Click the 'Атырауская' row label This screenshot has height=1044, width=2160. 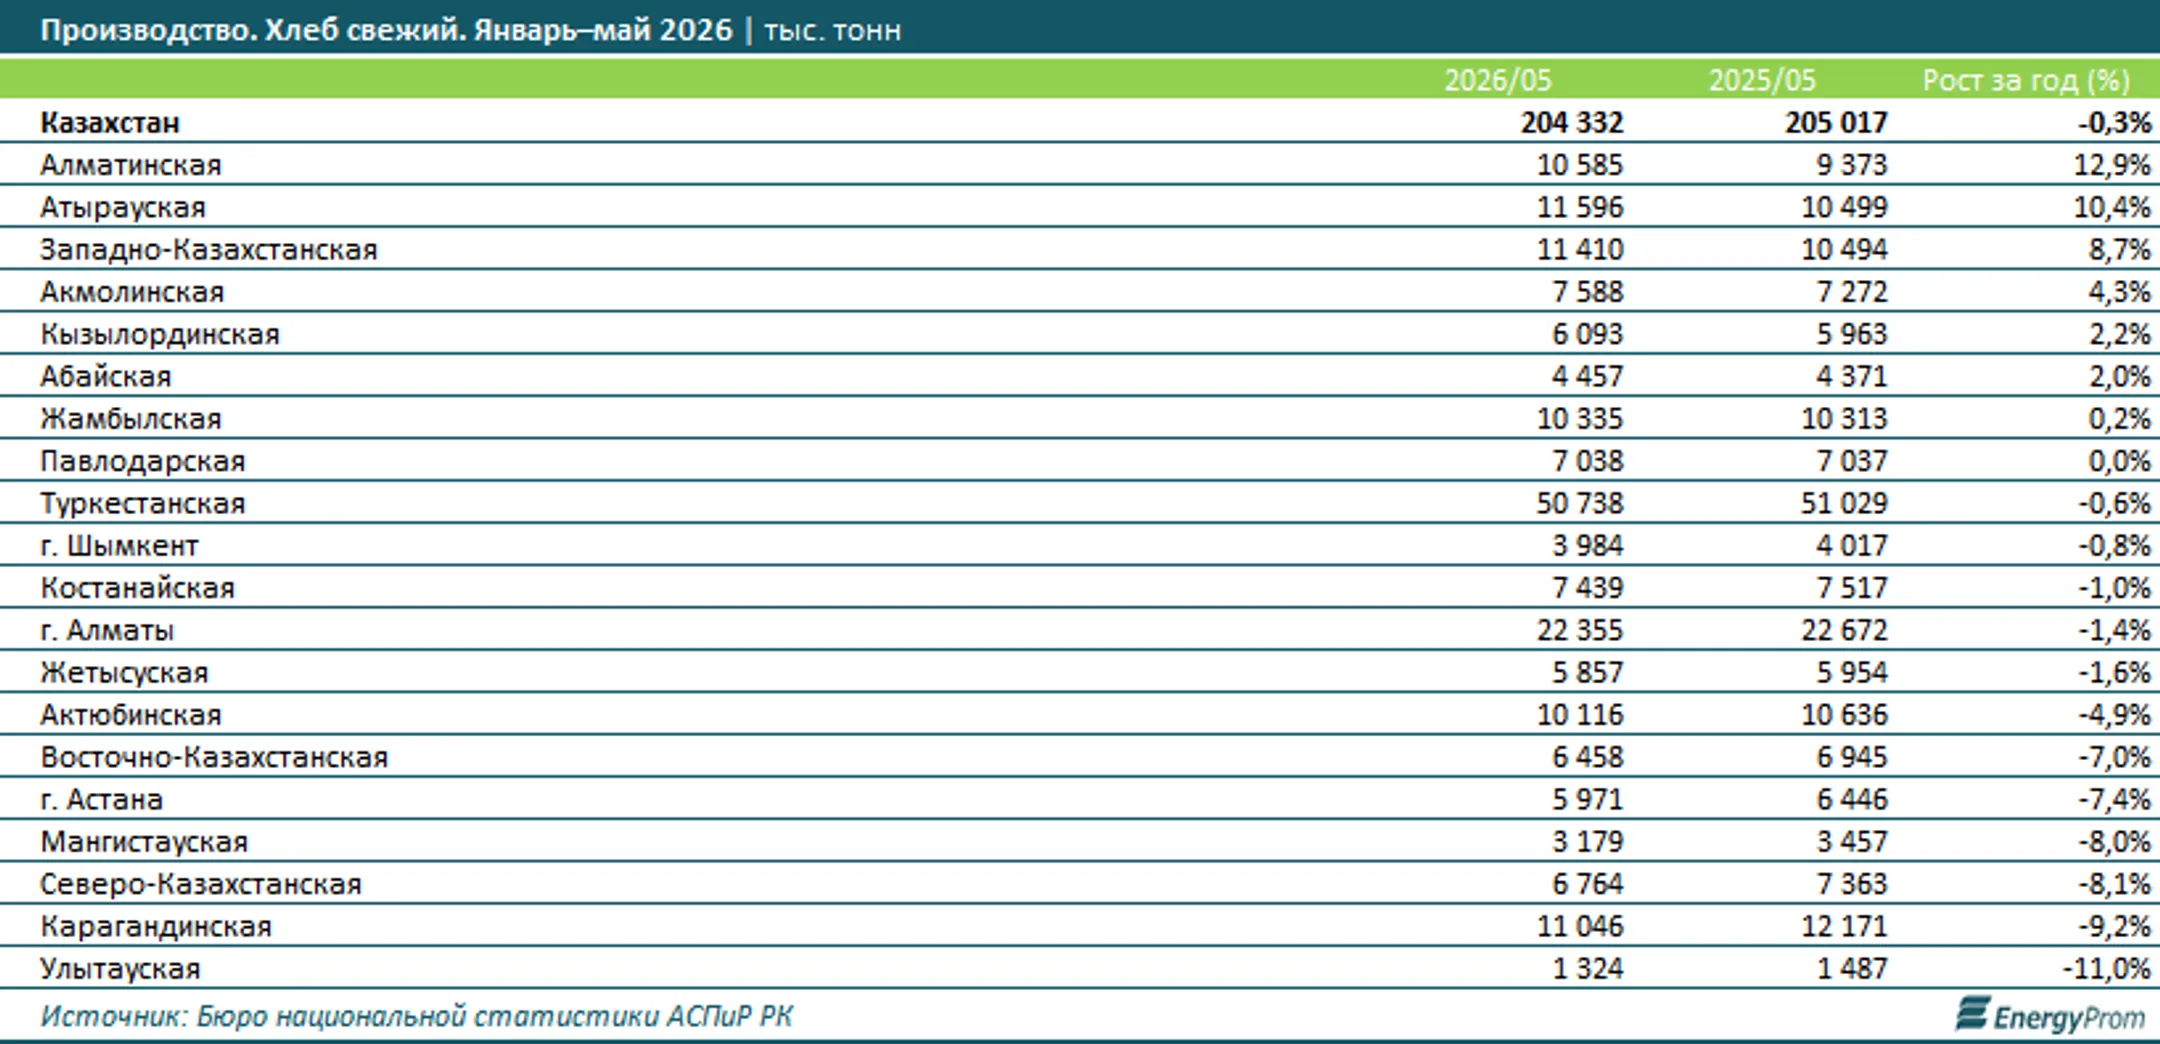123,207
